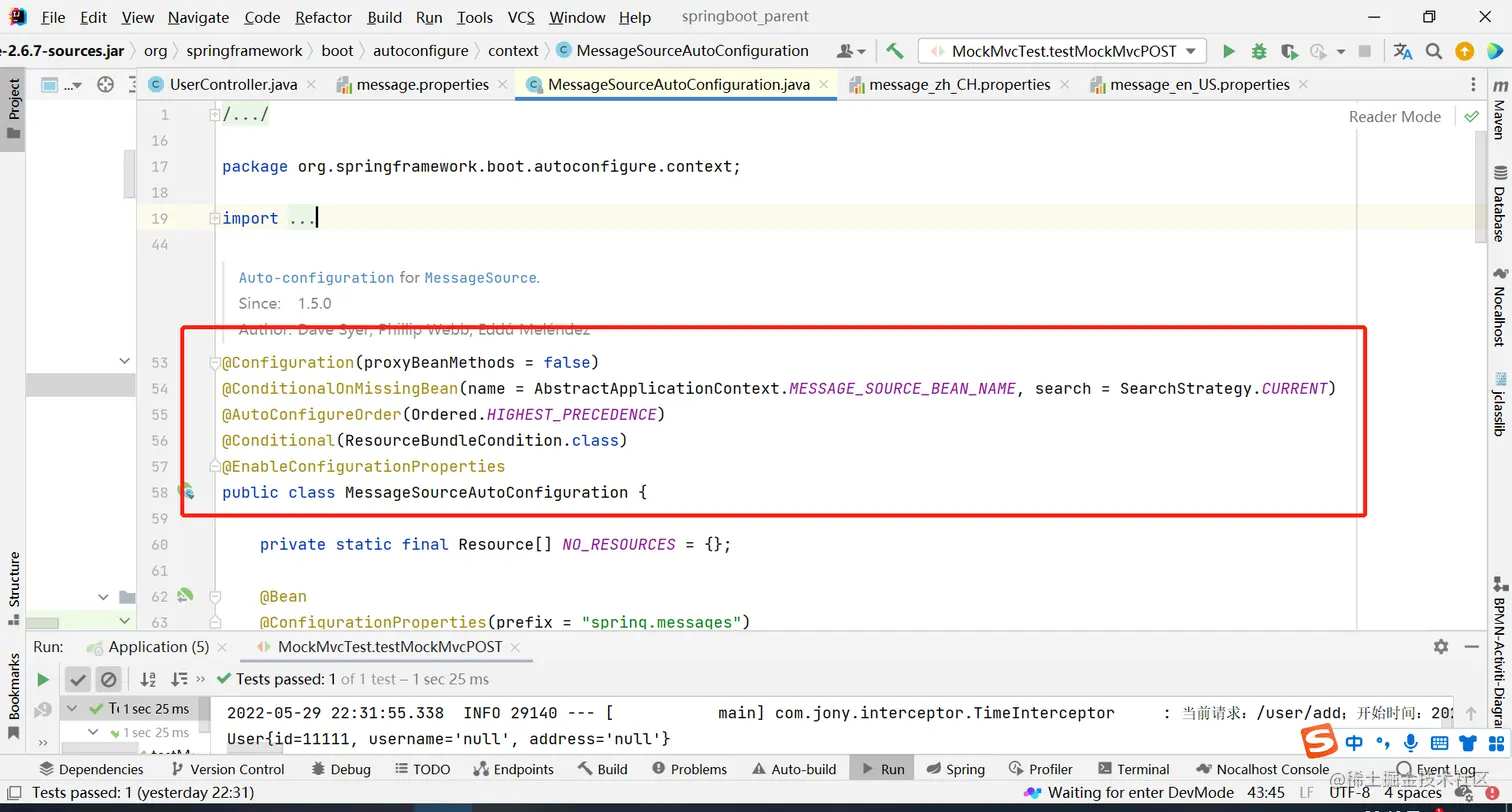Start debugging with the bug icon
Screen dimensions: 1512x812
point(1259,51)
